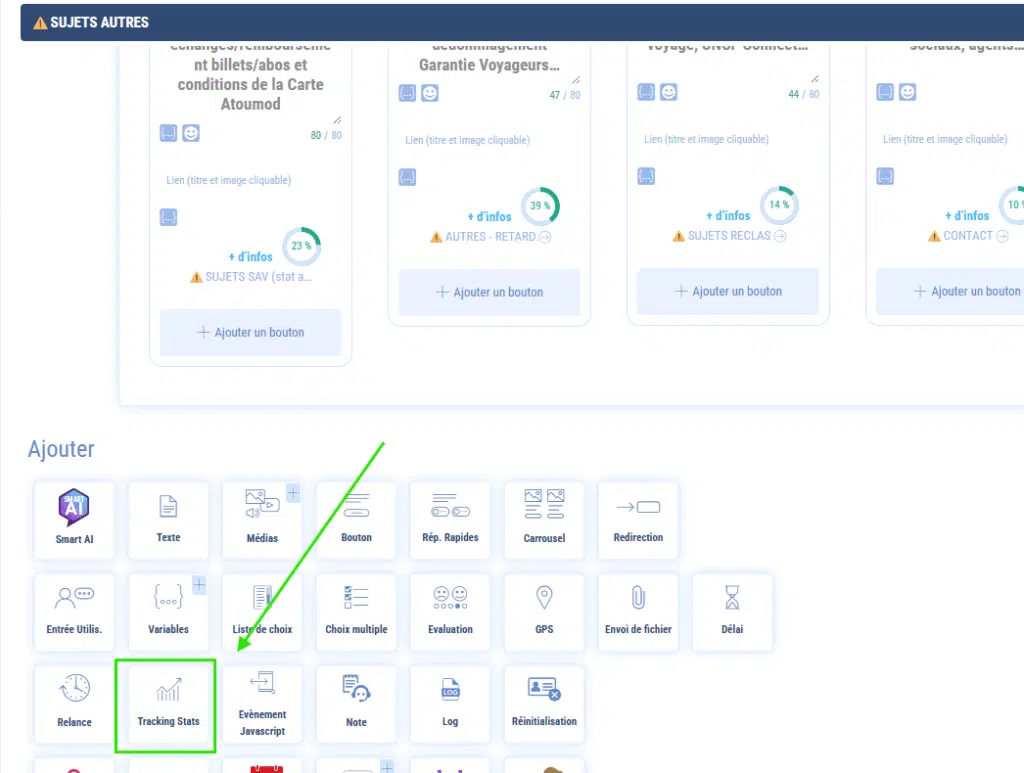Image resolution: width=1024 pixels, height=773 pixels.
Task: Add an Evaluation rating block
Action: coord(450,612)
